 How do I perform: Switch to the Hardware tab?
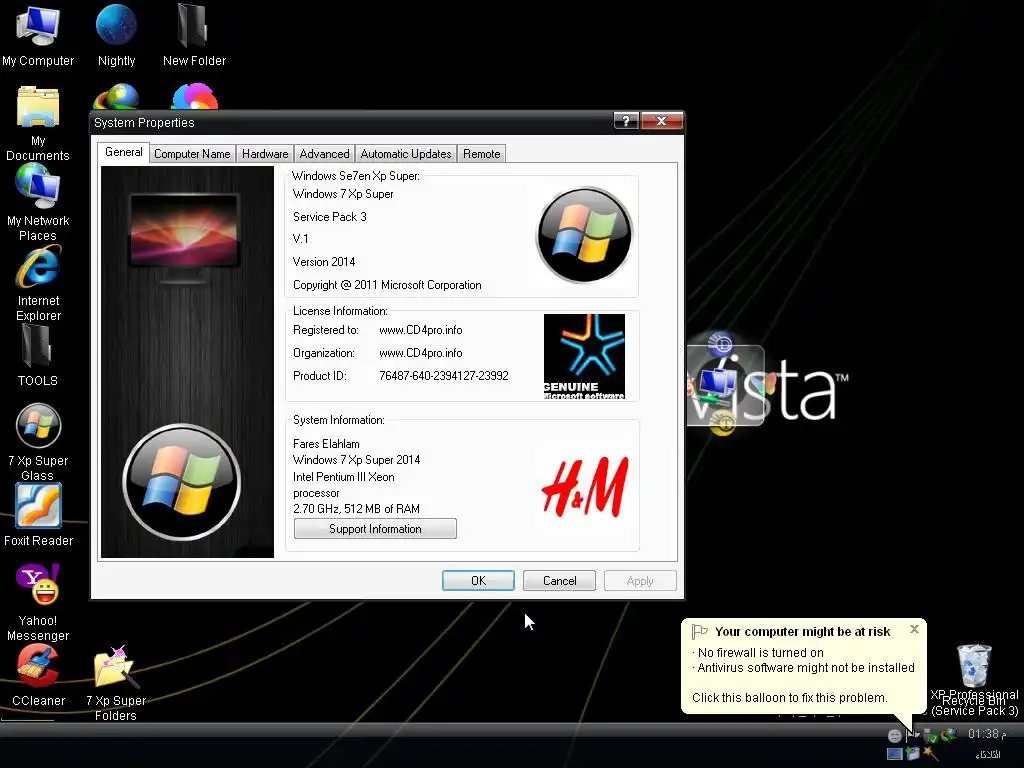pos(264,154)
